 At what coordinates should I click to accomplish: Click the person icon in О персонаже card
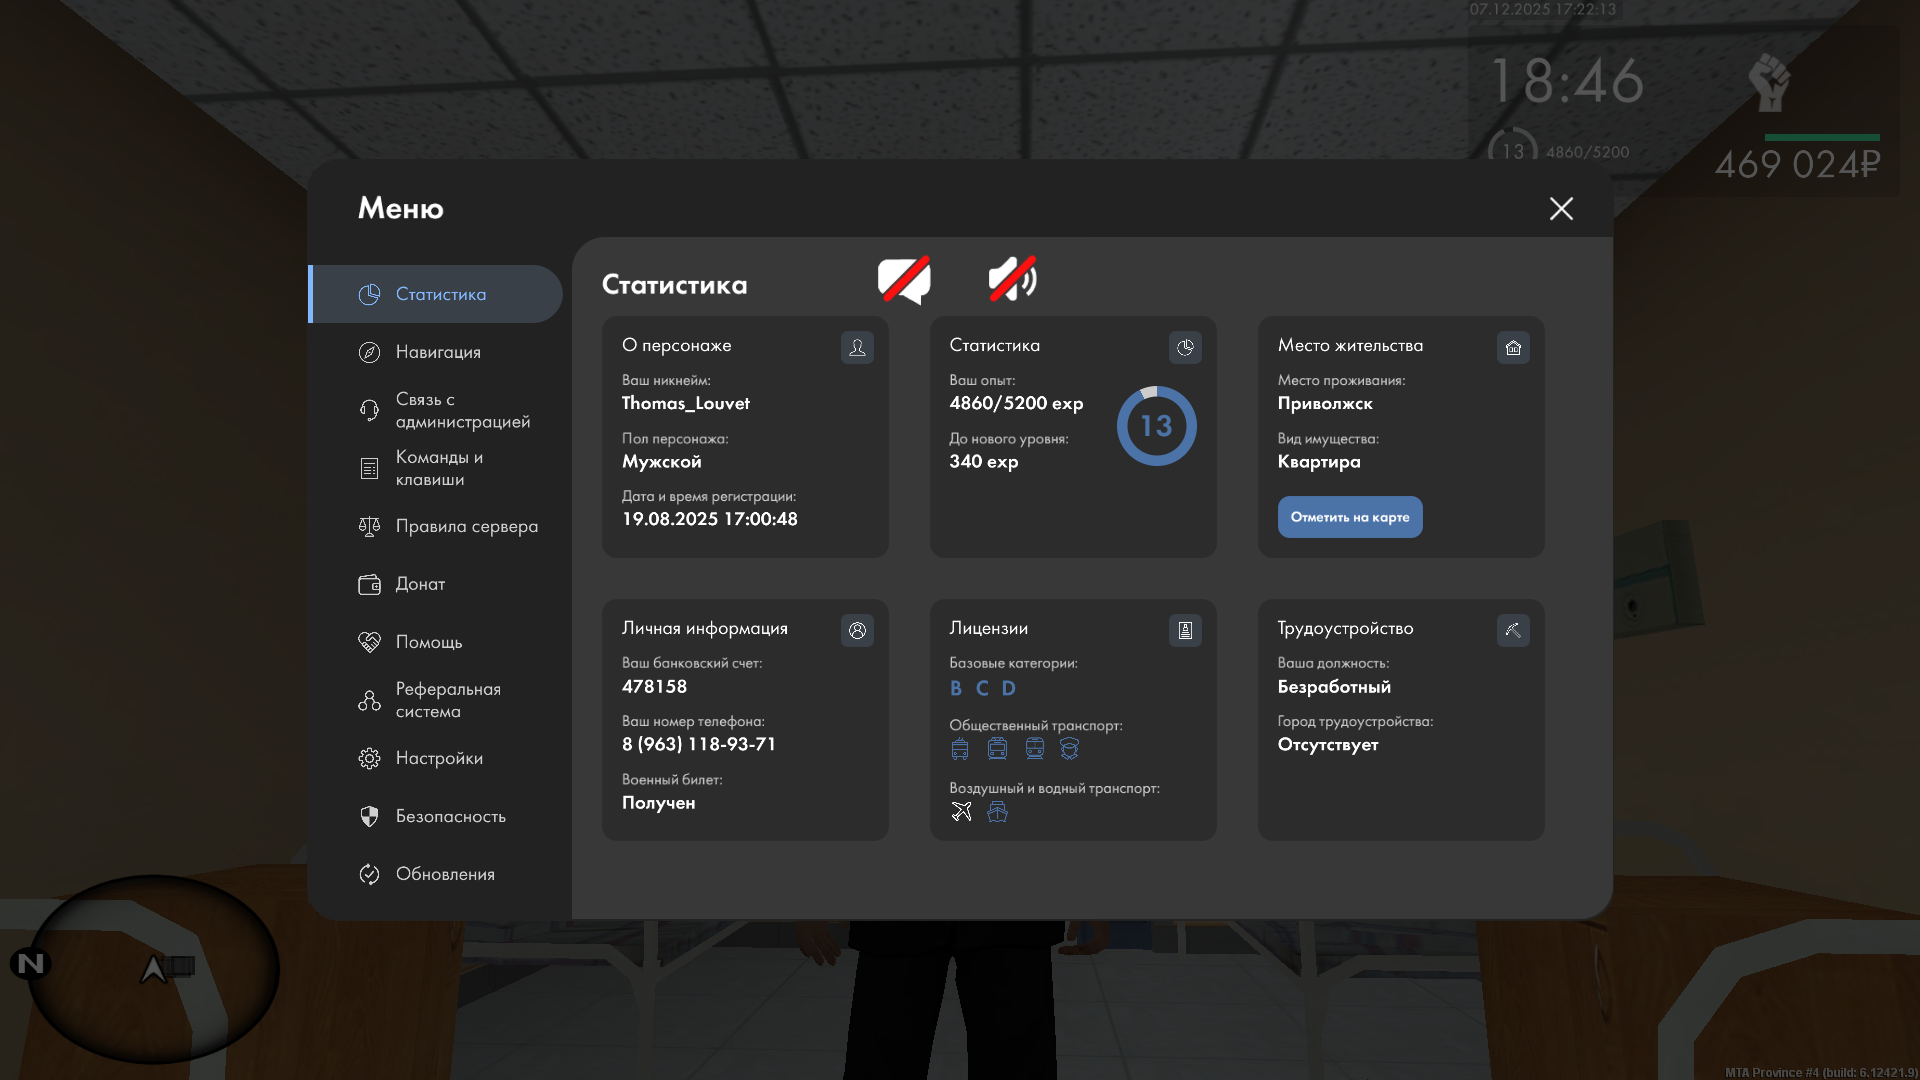(857, 347)
